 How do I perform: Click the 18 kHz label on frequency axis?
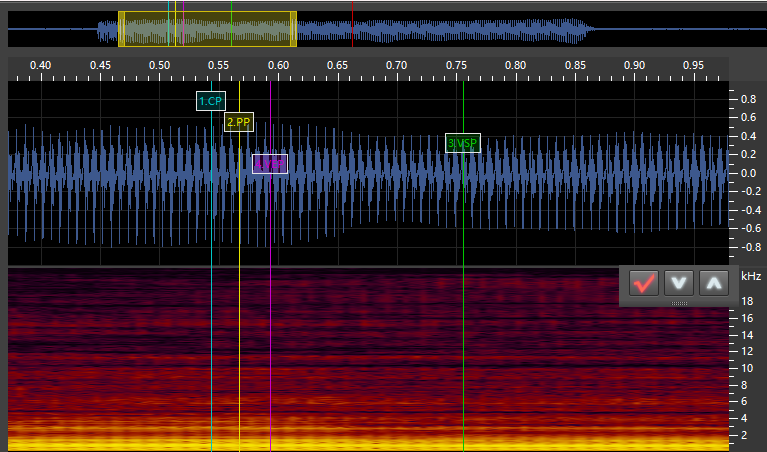click(746, 301)
